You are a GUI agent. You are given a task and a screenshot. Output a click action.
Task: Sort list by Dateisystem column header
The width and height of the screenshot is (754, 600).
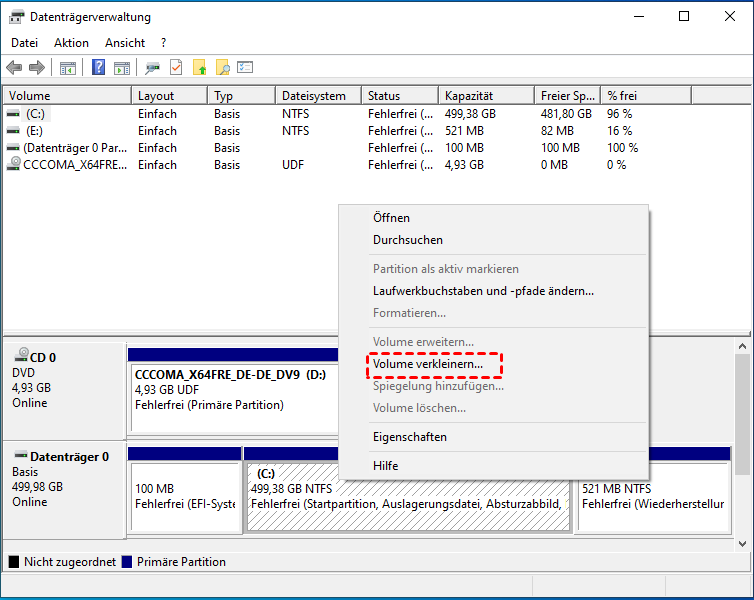[x=313, y=96]
